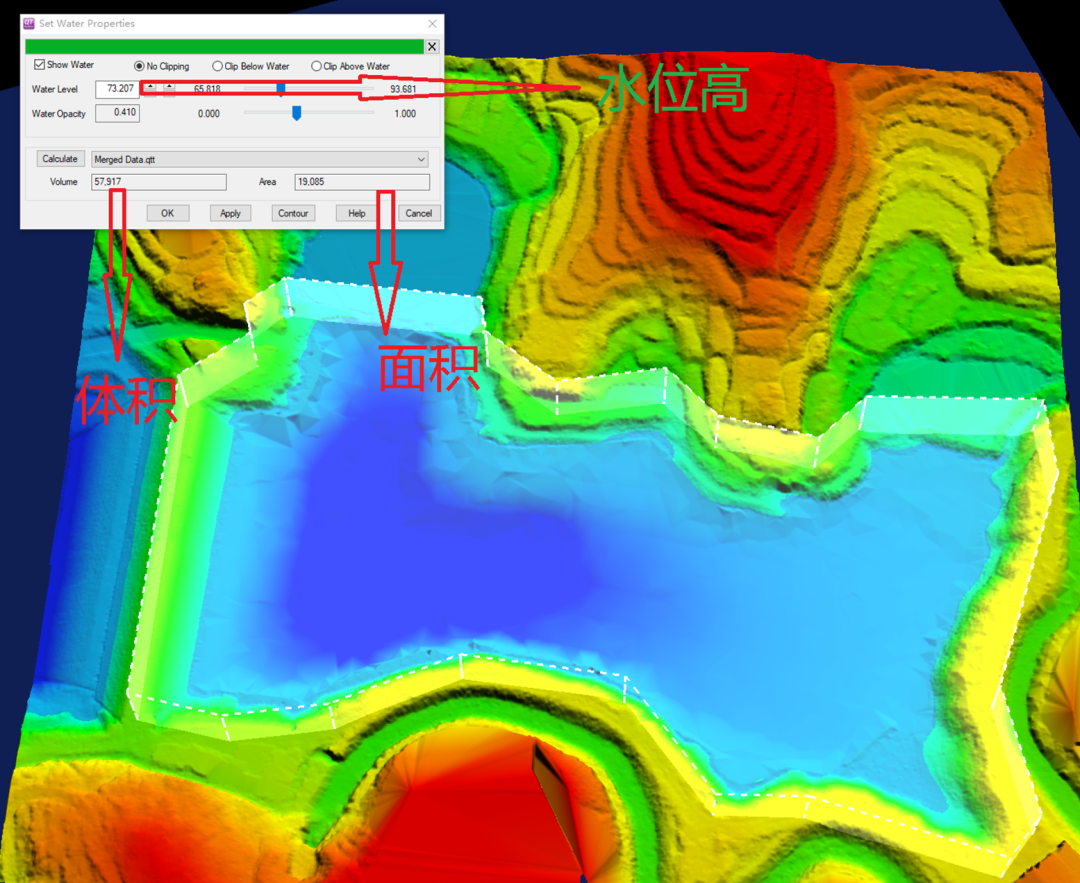The height and width of the screenshot is (883, 1080).
Task: Close the Set Water Properties window
Action: click(x=432, y=23)
